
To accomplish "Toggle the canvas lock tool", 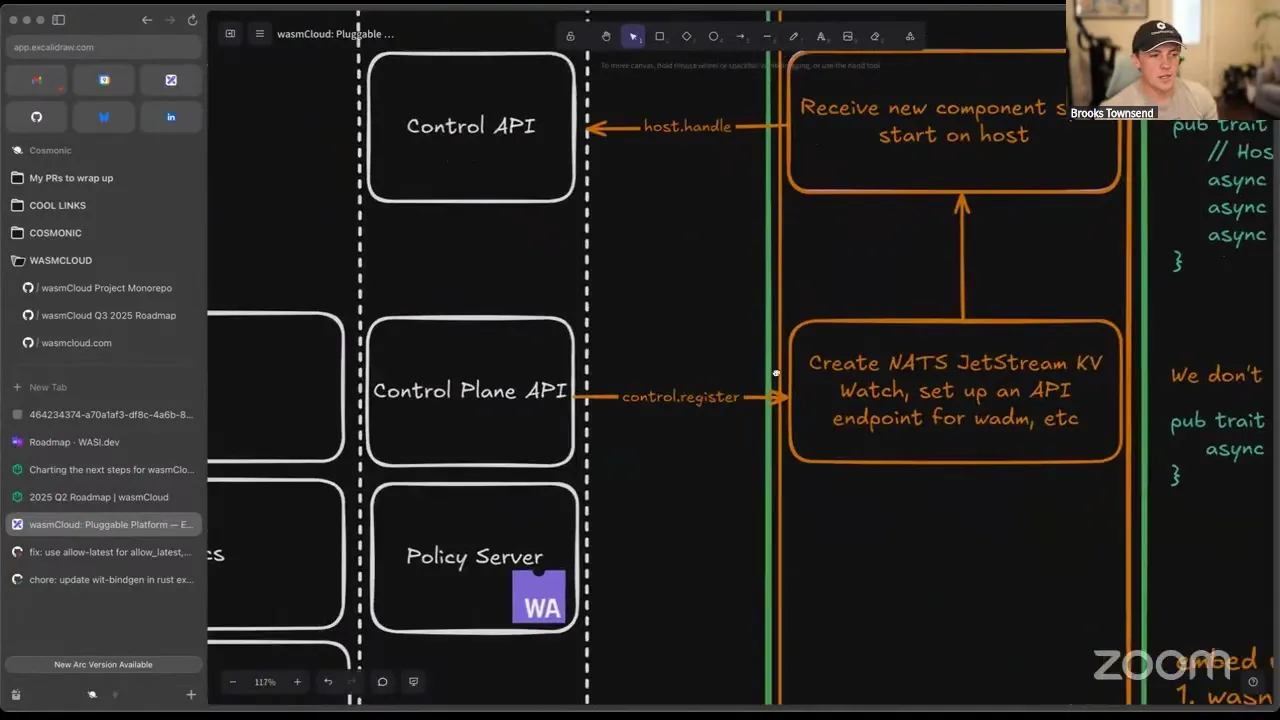I will (570, 36).
